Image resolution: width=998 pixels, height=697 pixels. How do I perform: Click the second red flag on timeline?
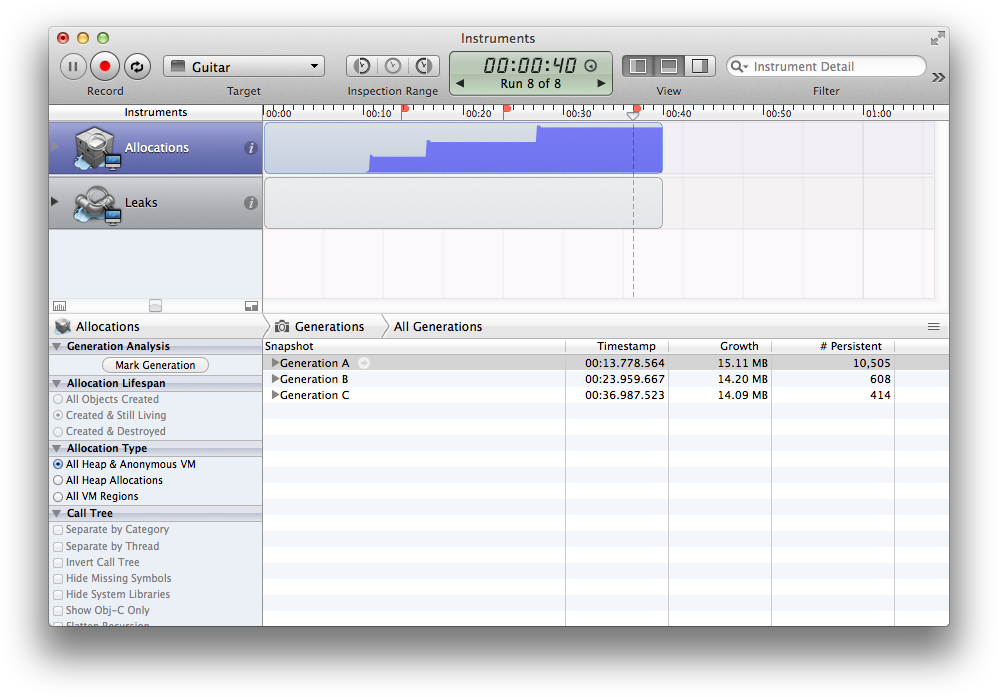(x=507, y=111)
